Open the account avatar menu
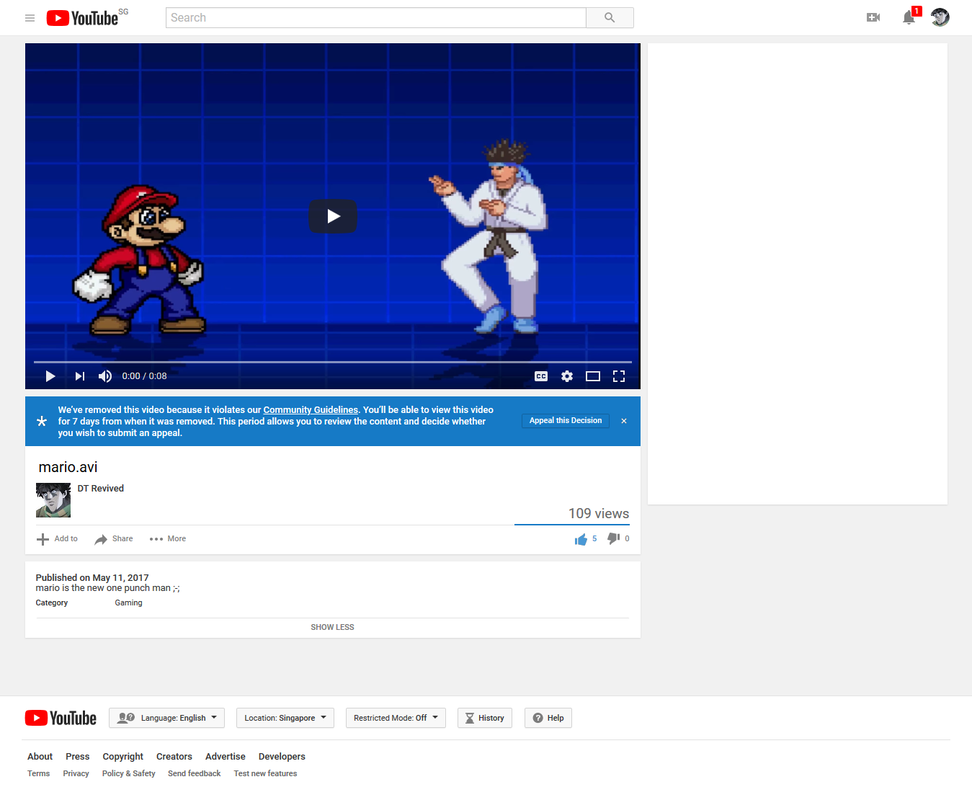 [940, 17]
